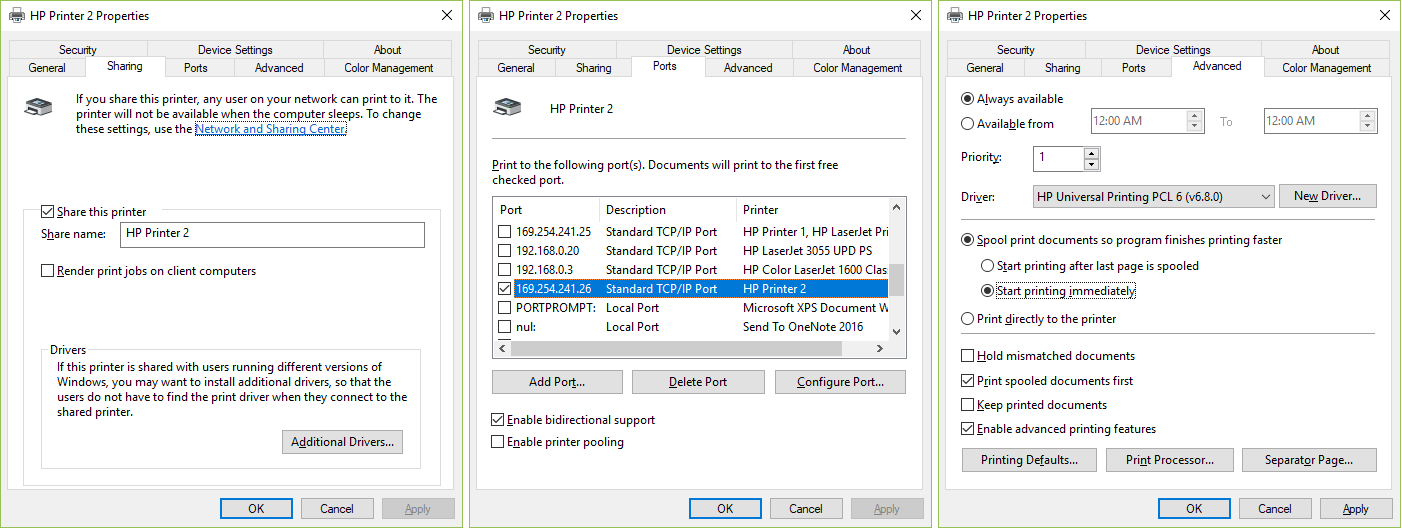This screenshot has width=1402, height=531.
Task: Click the Priority value field
Action: pyautogui.click(x=1058, y=158)
